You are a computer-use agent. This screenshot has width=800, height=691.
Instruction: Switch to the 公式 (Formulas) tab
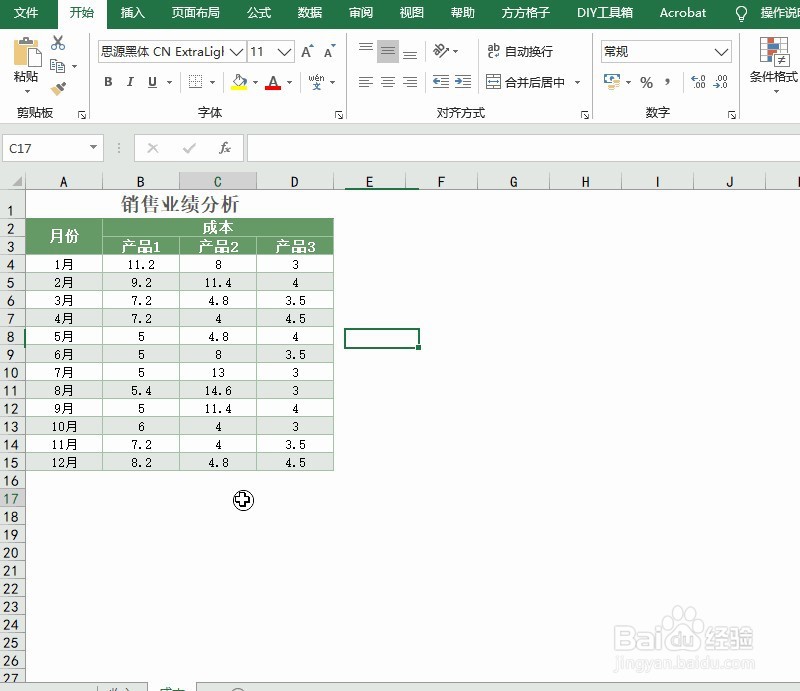pyautogui.click(x=259, y=13)
